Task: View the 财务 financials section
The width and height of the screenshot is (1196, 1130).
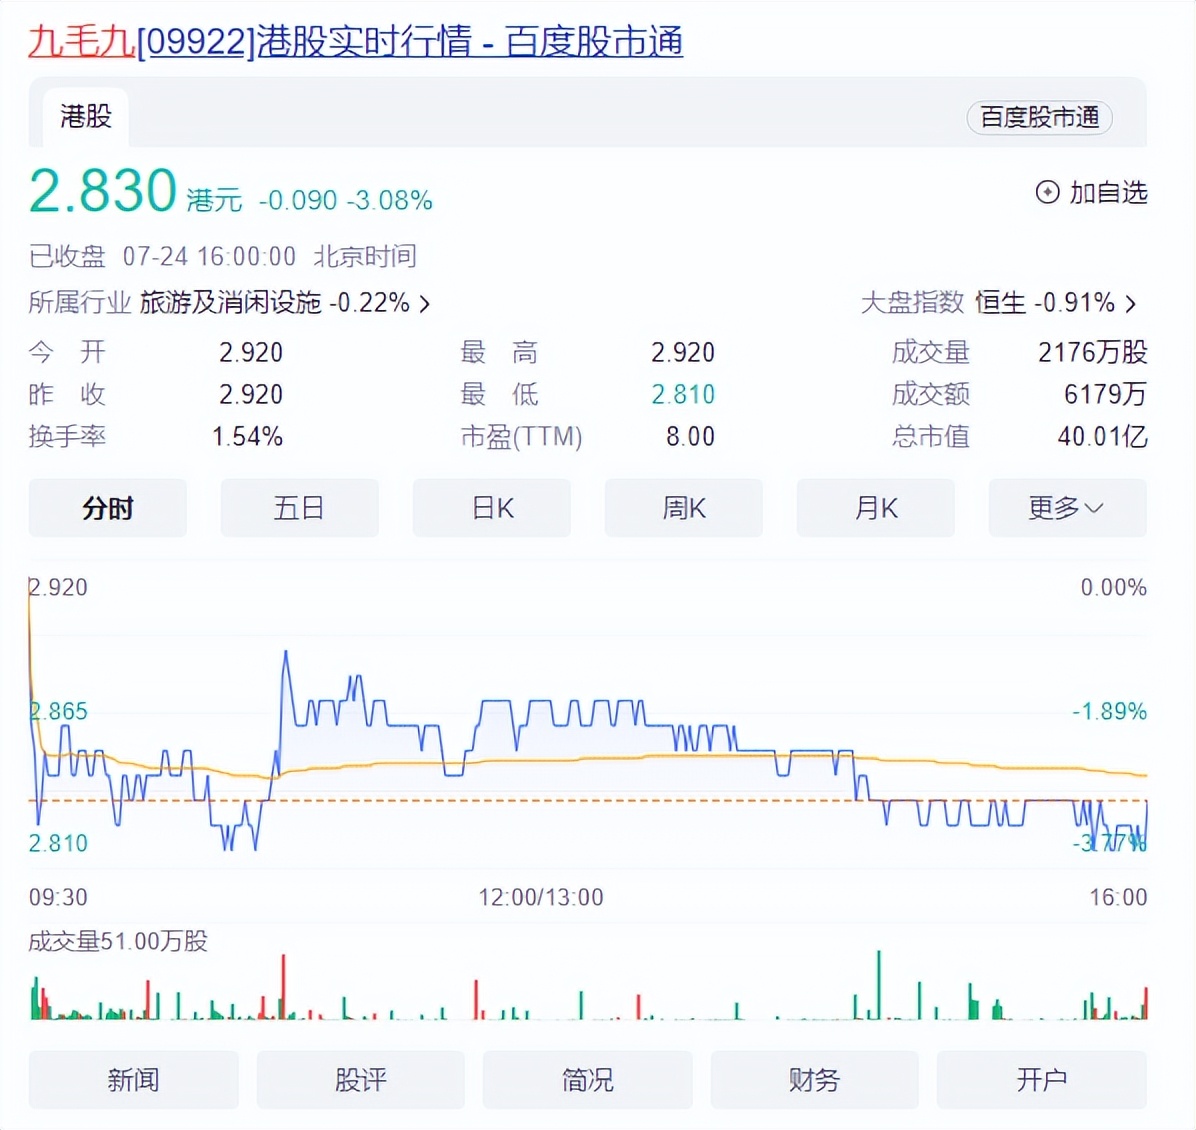Action: tap(814, 1080)
